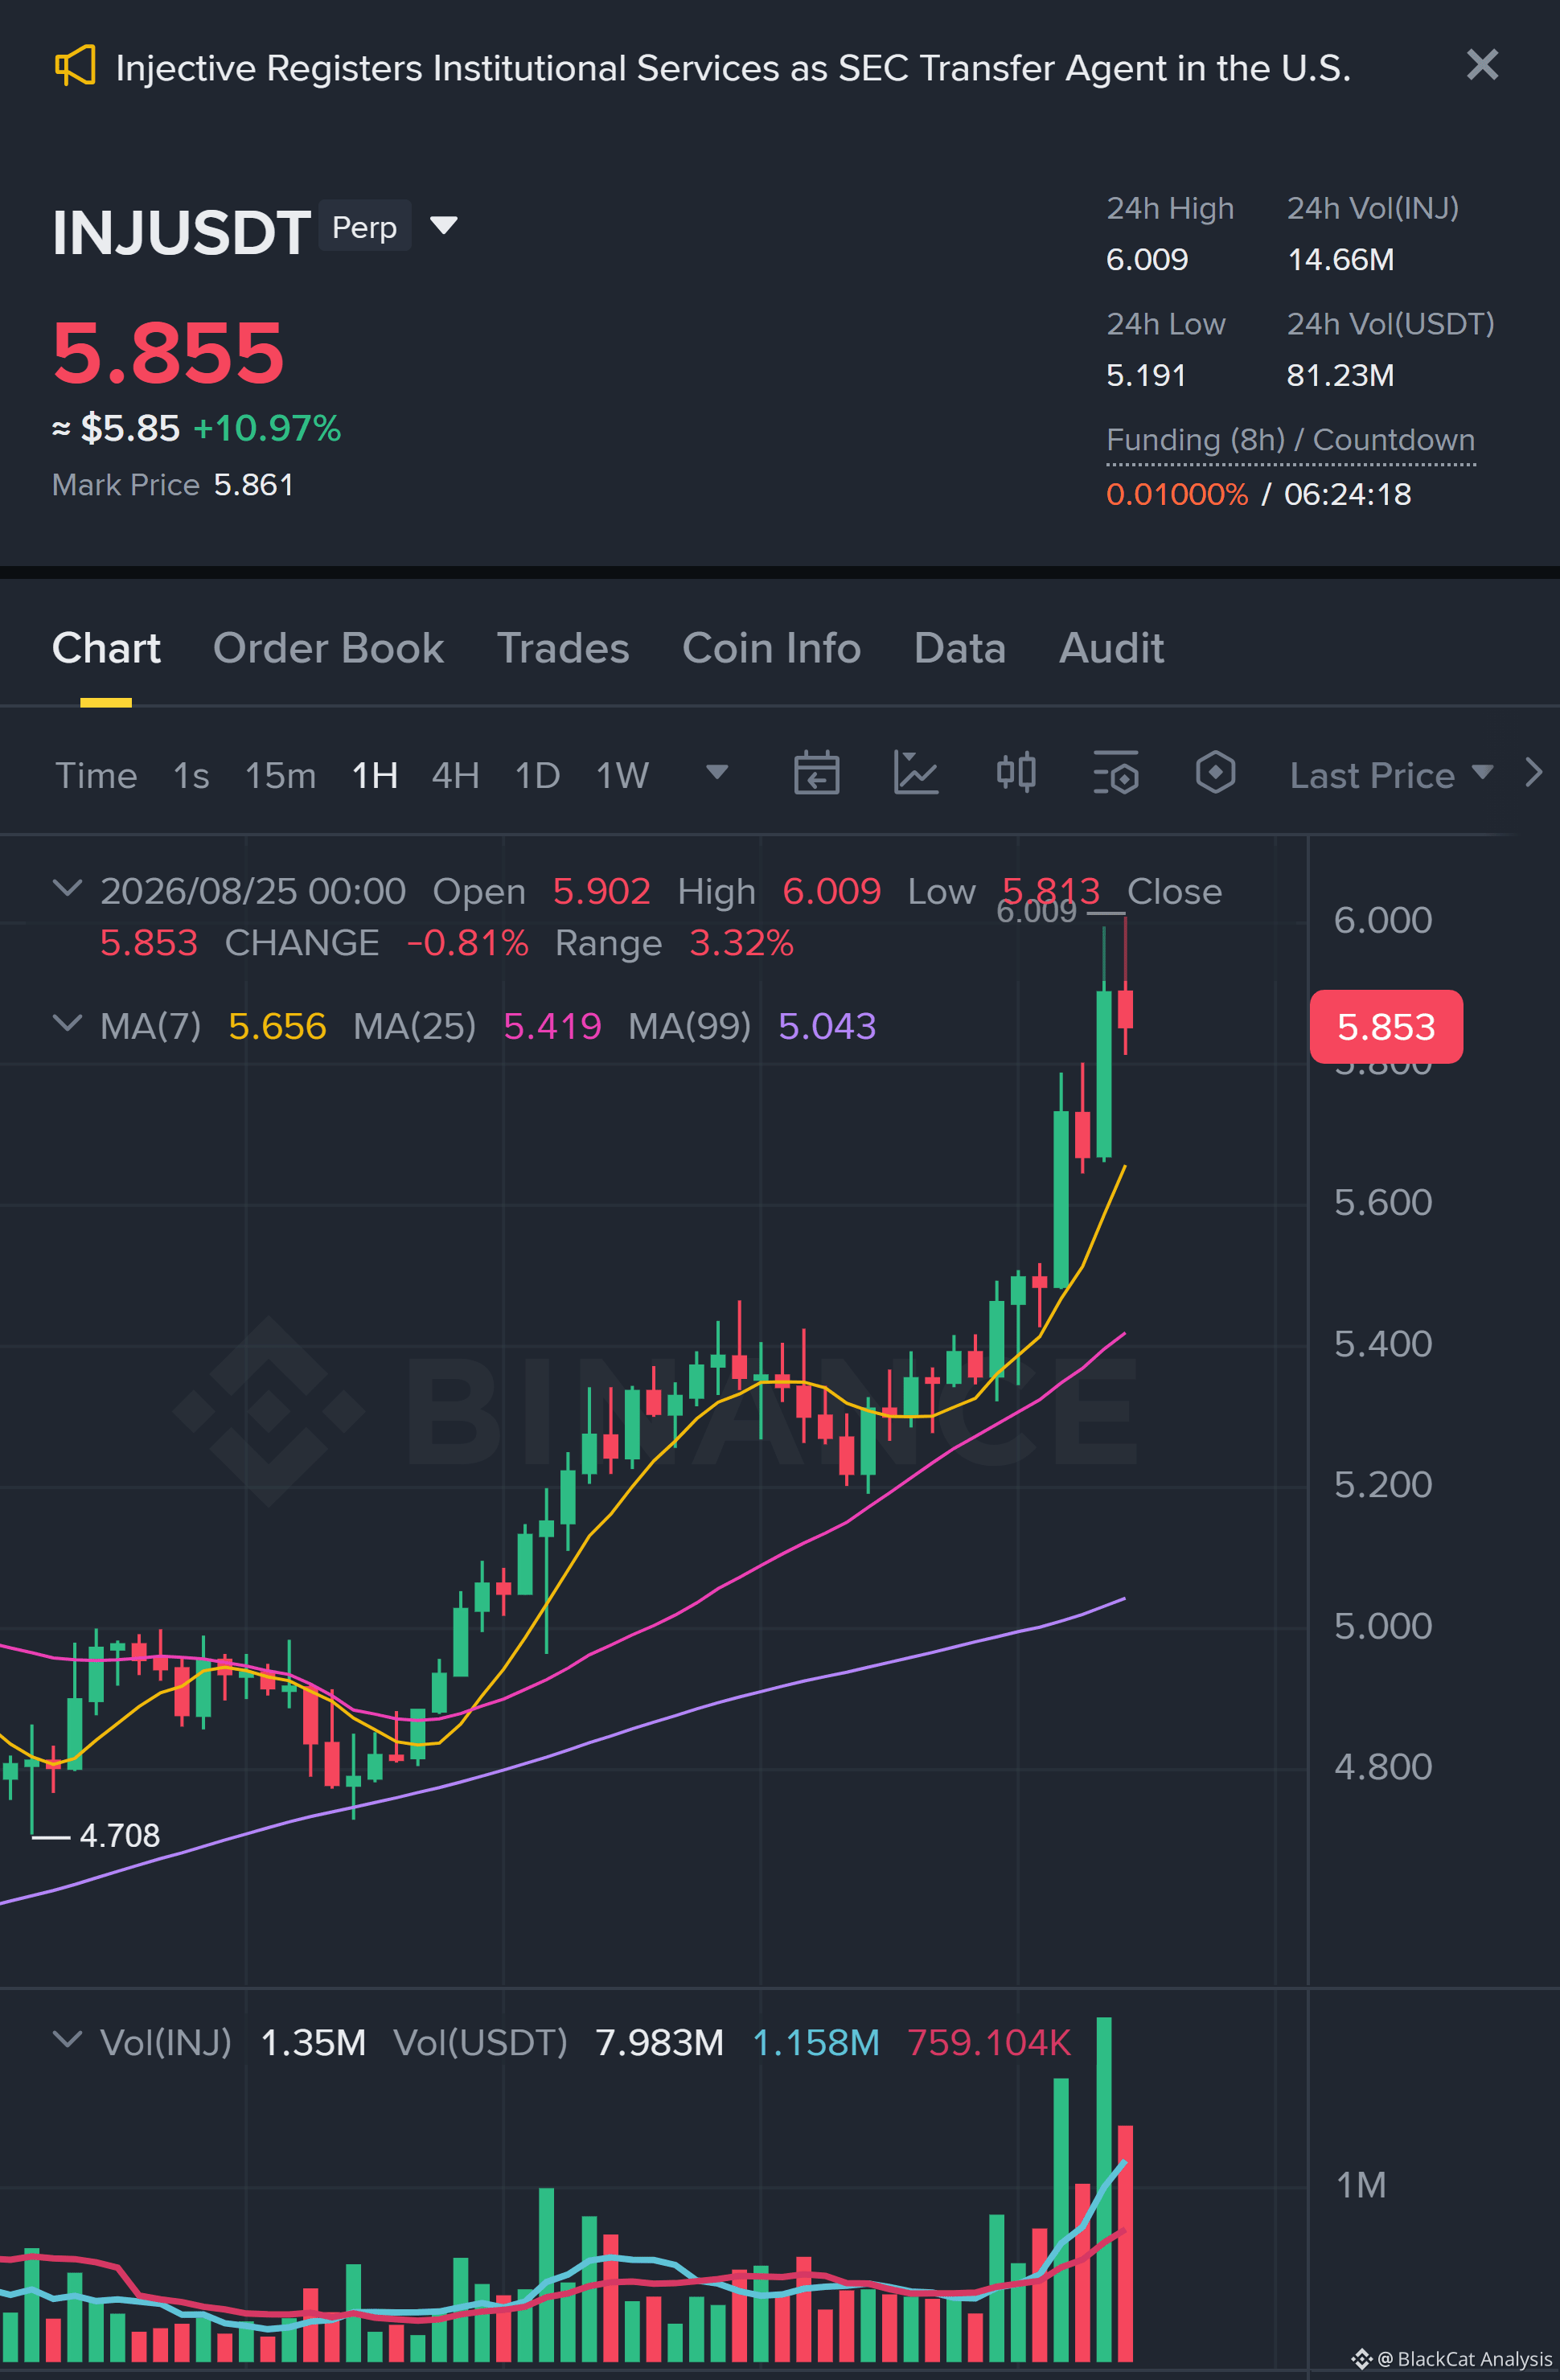This screenshot has width=1560, height=2380.
Task: Show more toolbar options right chevron
Action: click(1533, 773)
